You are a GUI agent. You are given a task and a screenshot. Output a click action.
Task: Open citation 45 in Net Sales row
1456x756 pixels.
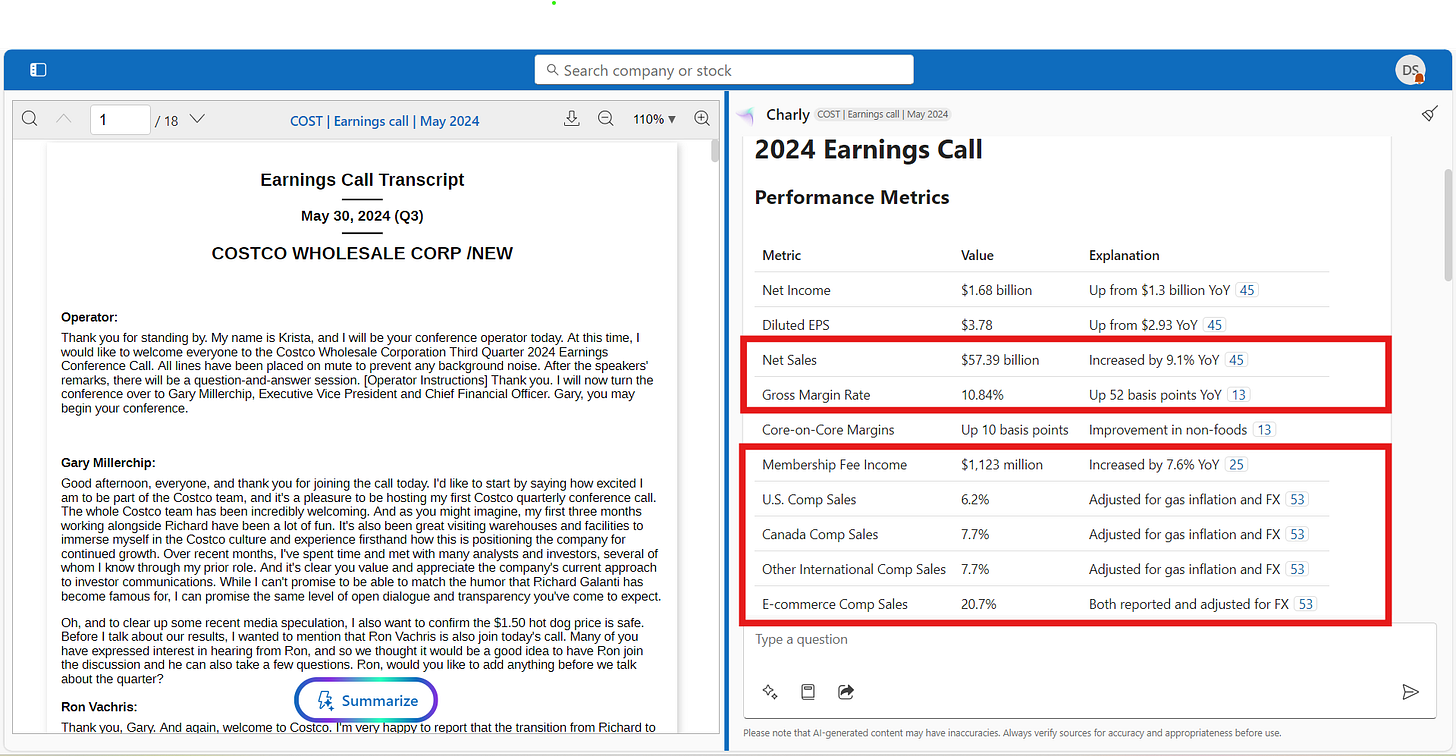click(1236, 360)
